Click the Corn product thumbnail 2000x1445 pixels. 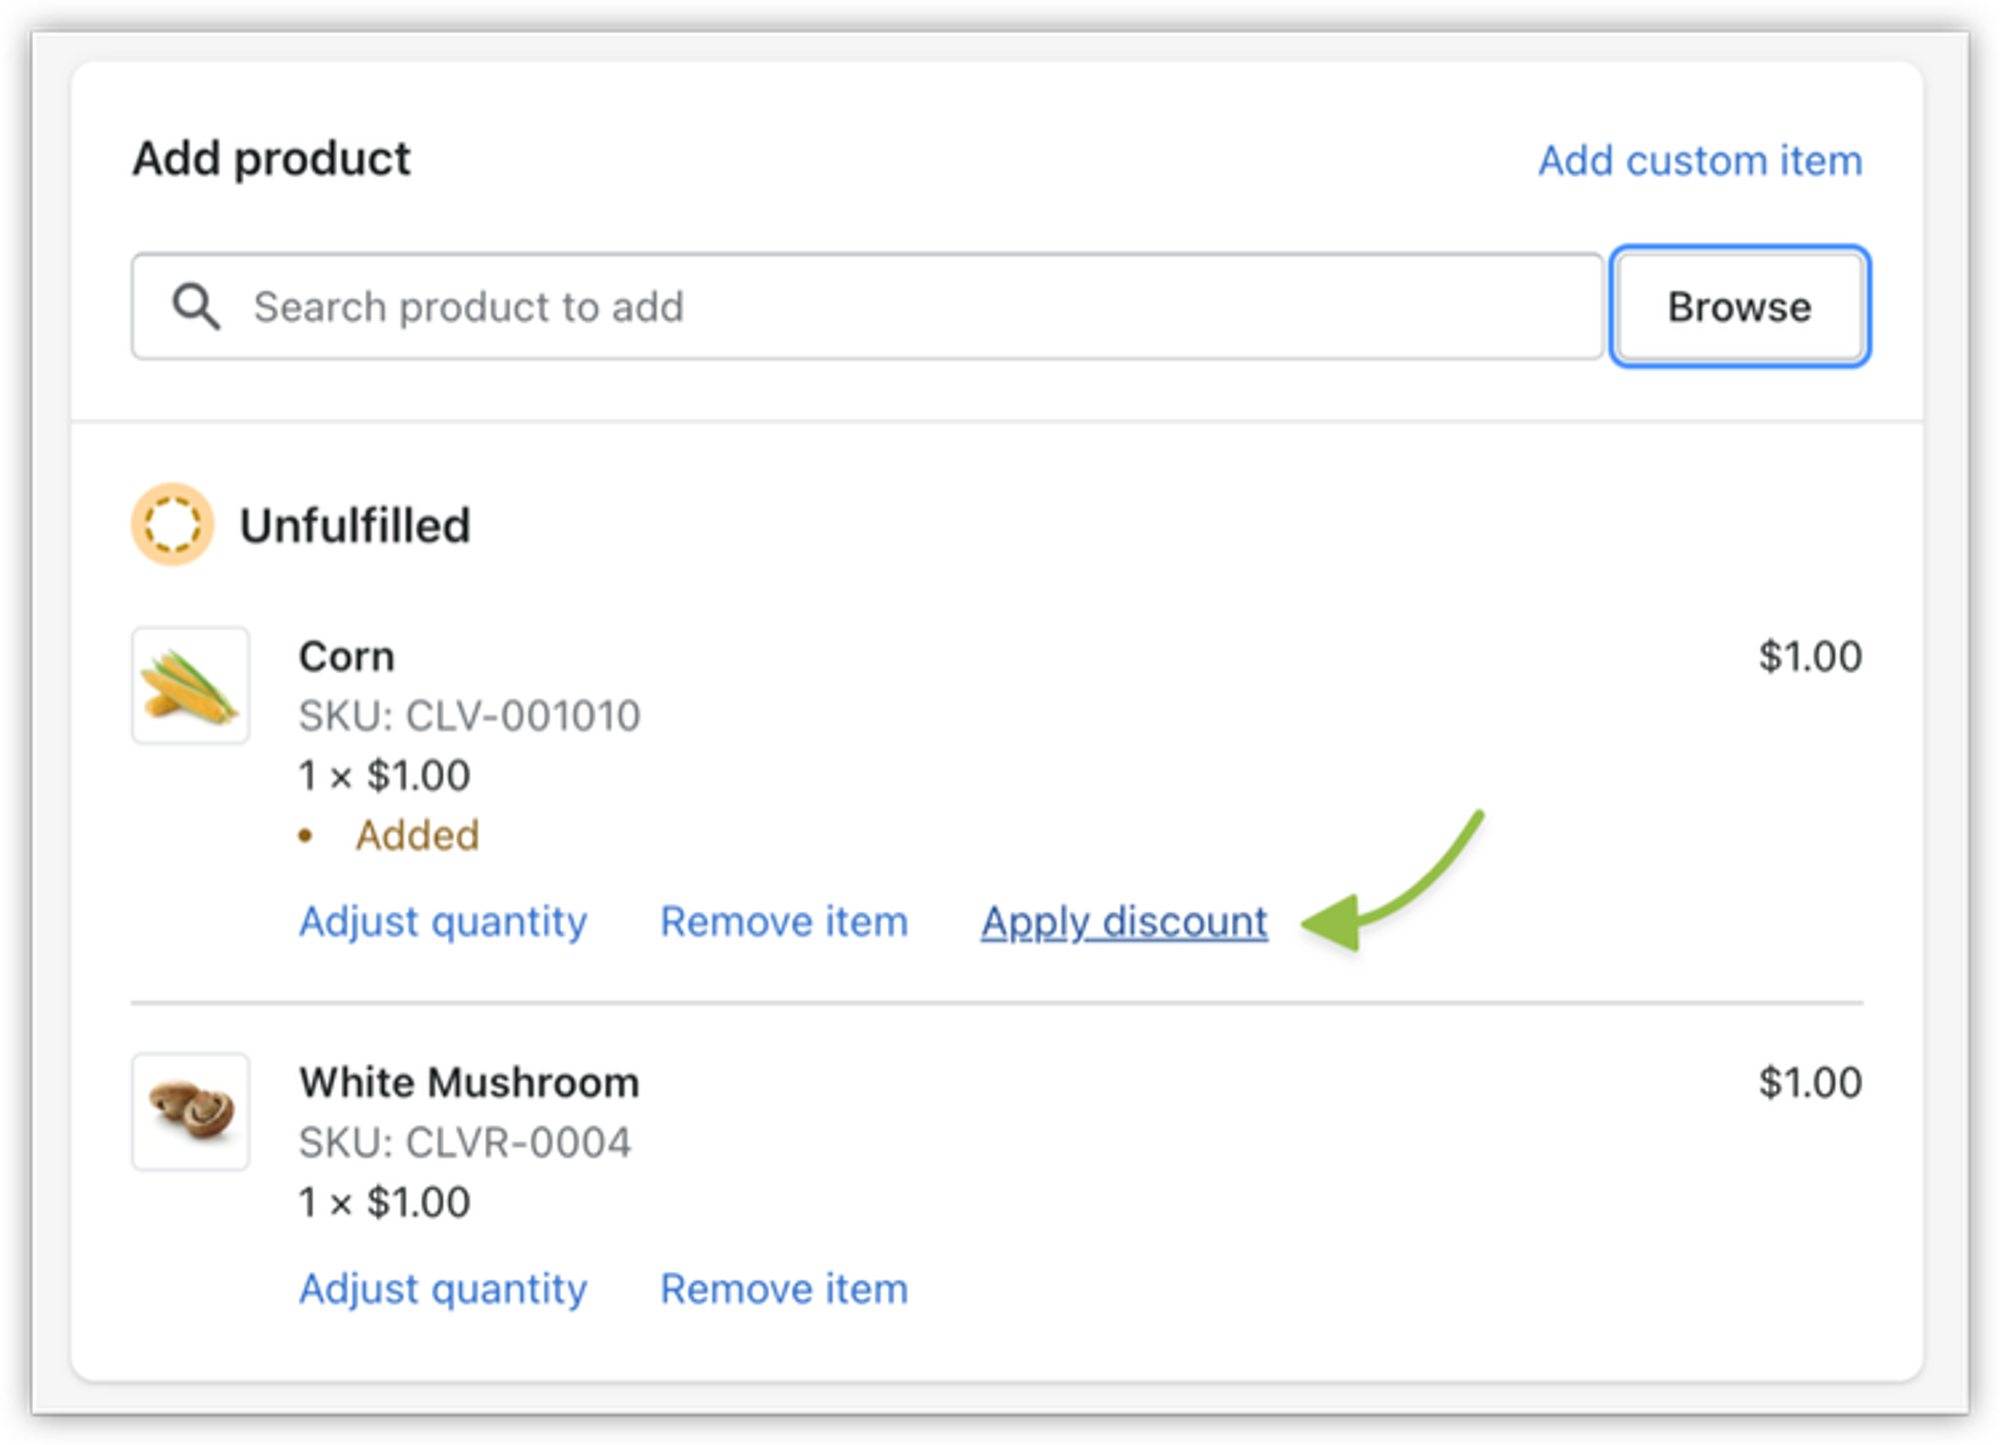pos(190,685)
